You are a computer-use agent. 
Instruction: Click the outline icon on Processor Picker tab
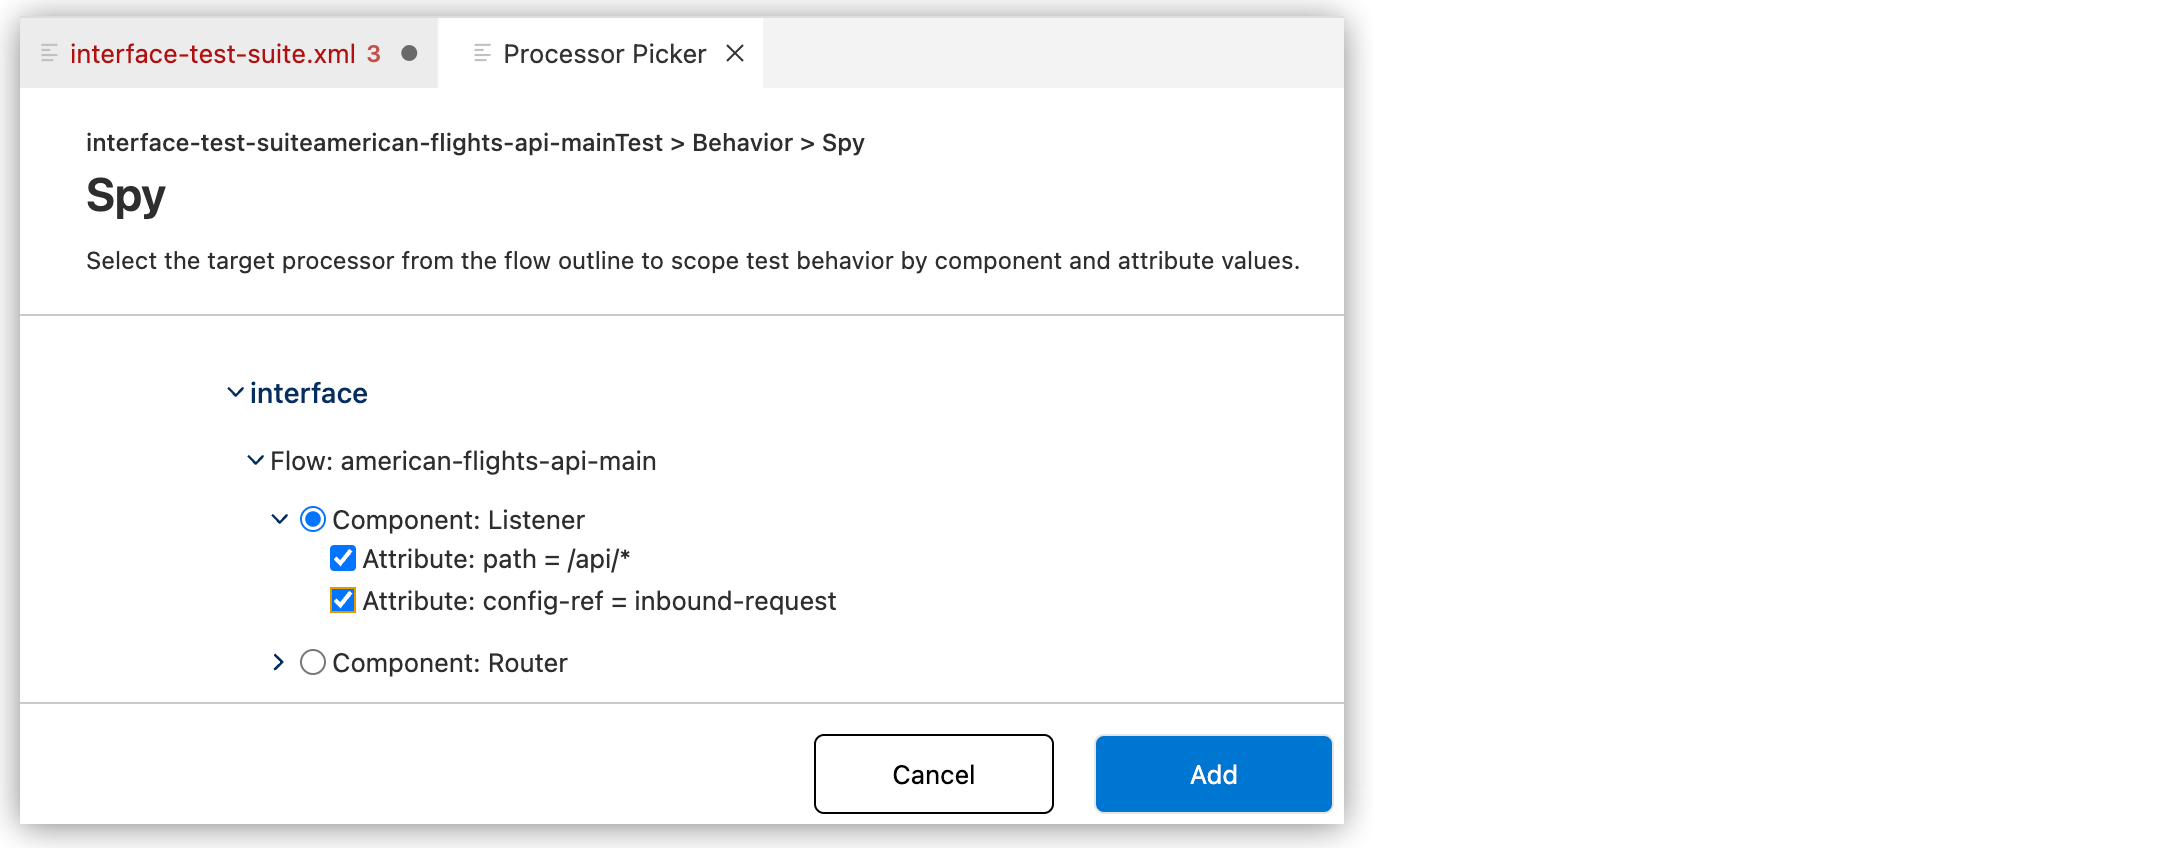(x=481, y=52)
